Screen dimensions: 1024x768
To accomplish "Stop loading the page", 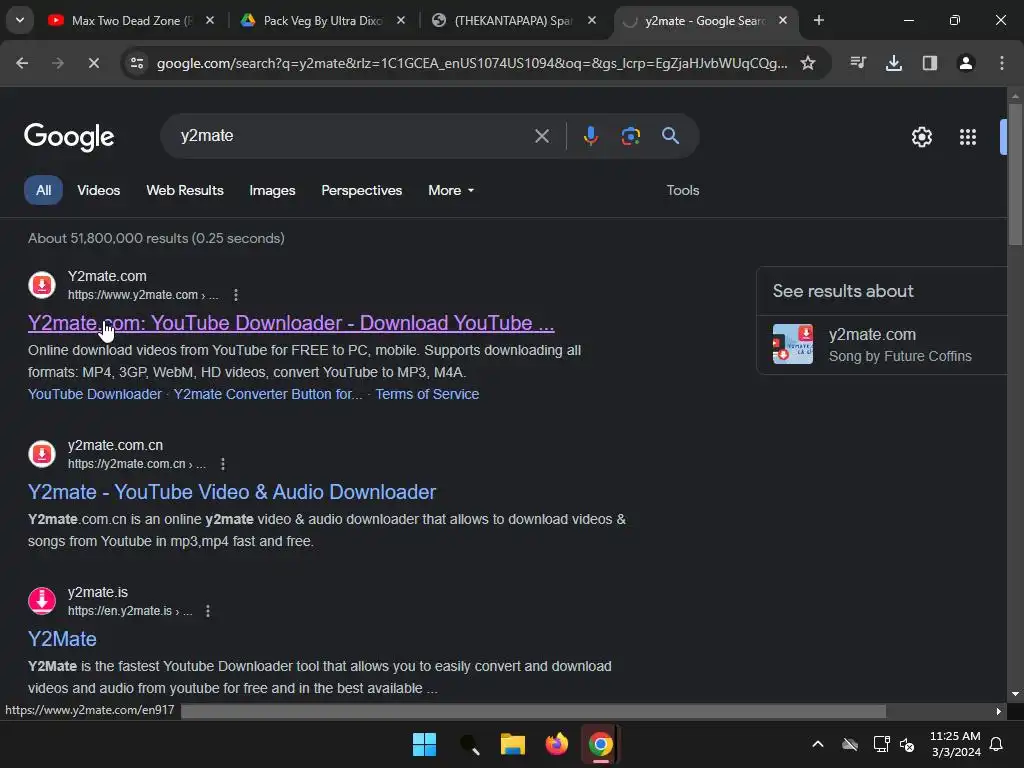I will (93, 63).
